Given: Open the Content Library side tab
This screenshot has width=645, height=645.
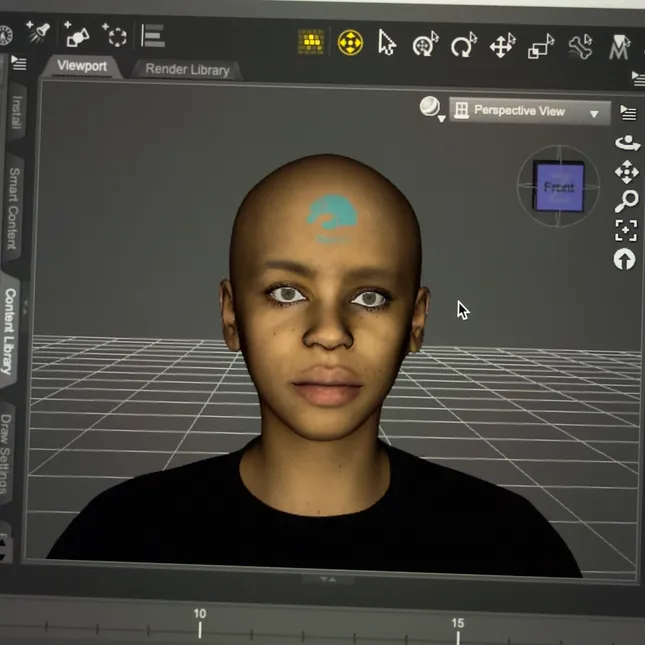Looking at the screenshot, I should point(10,331).
